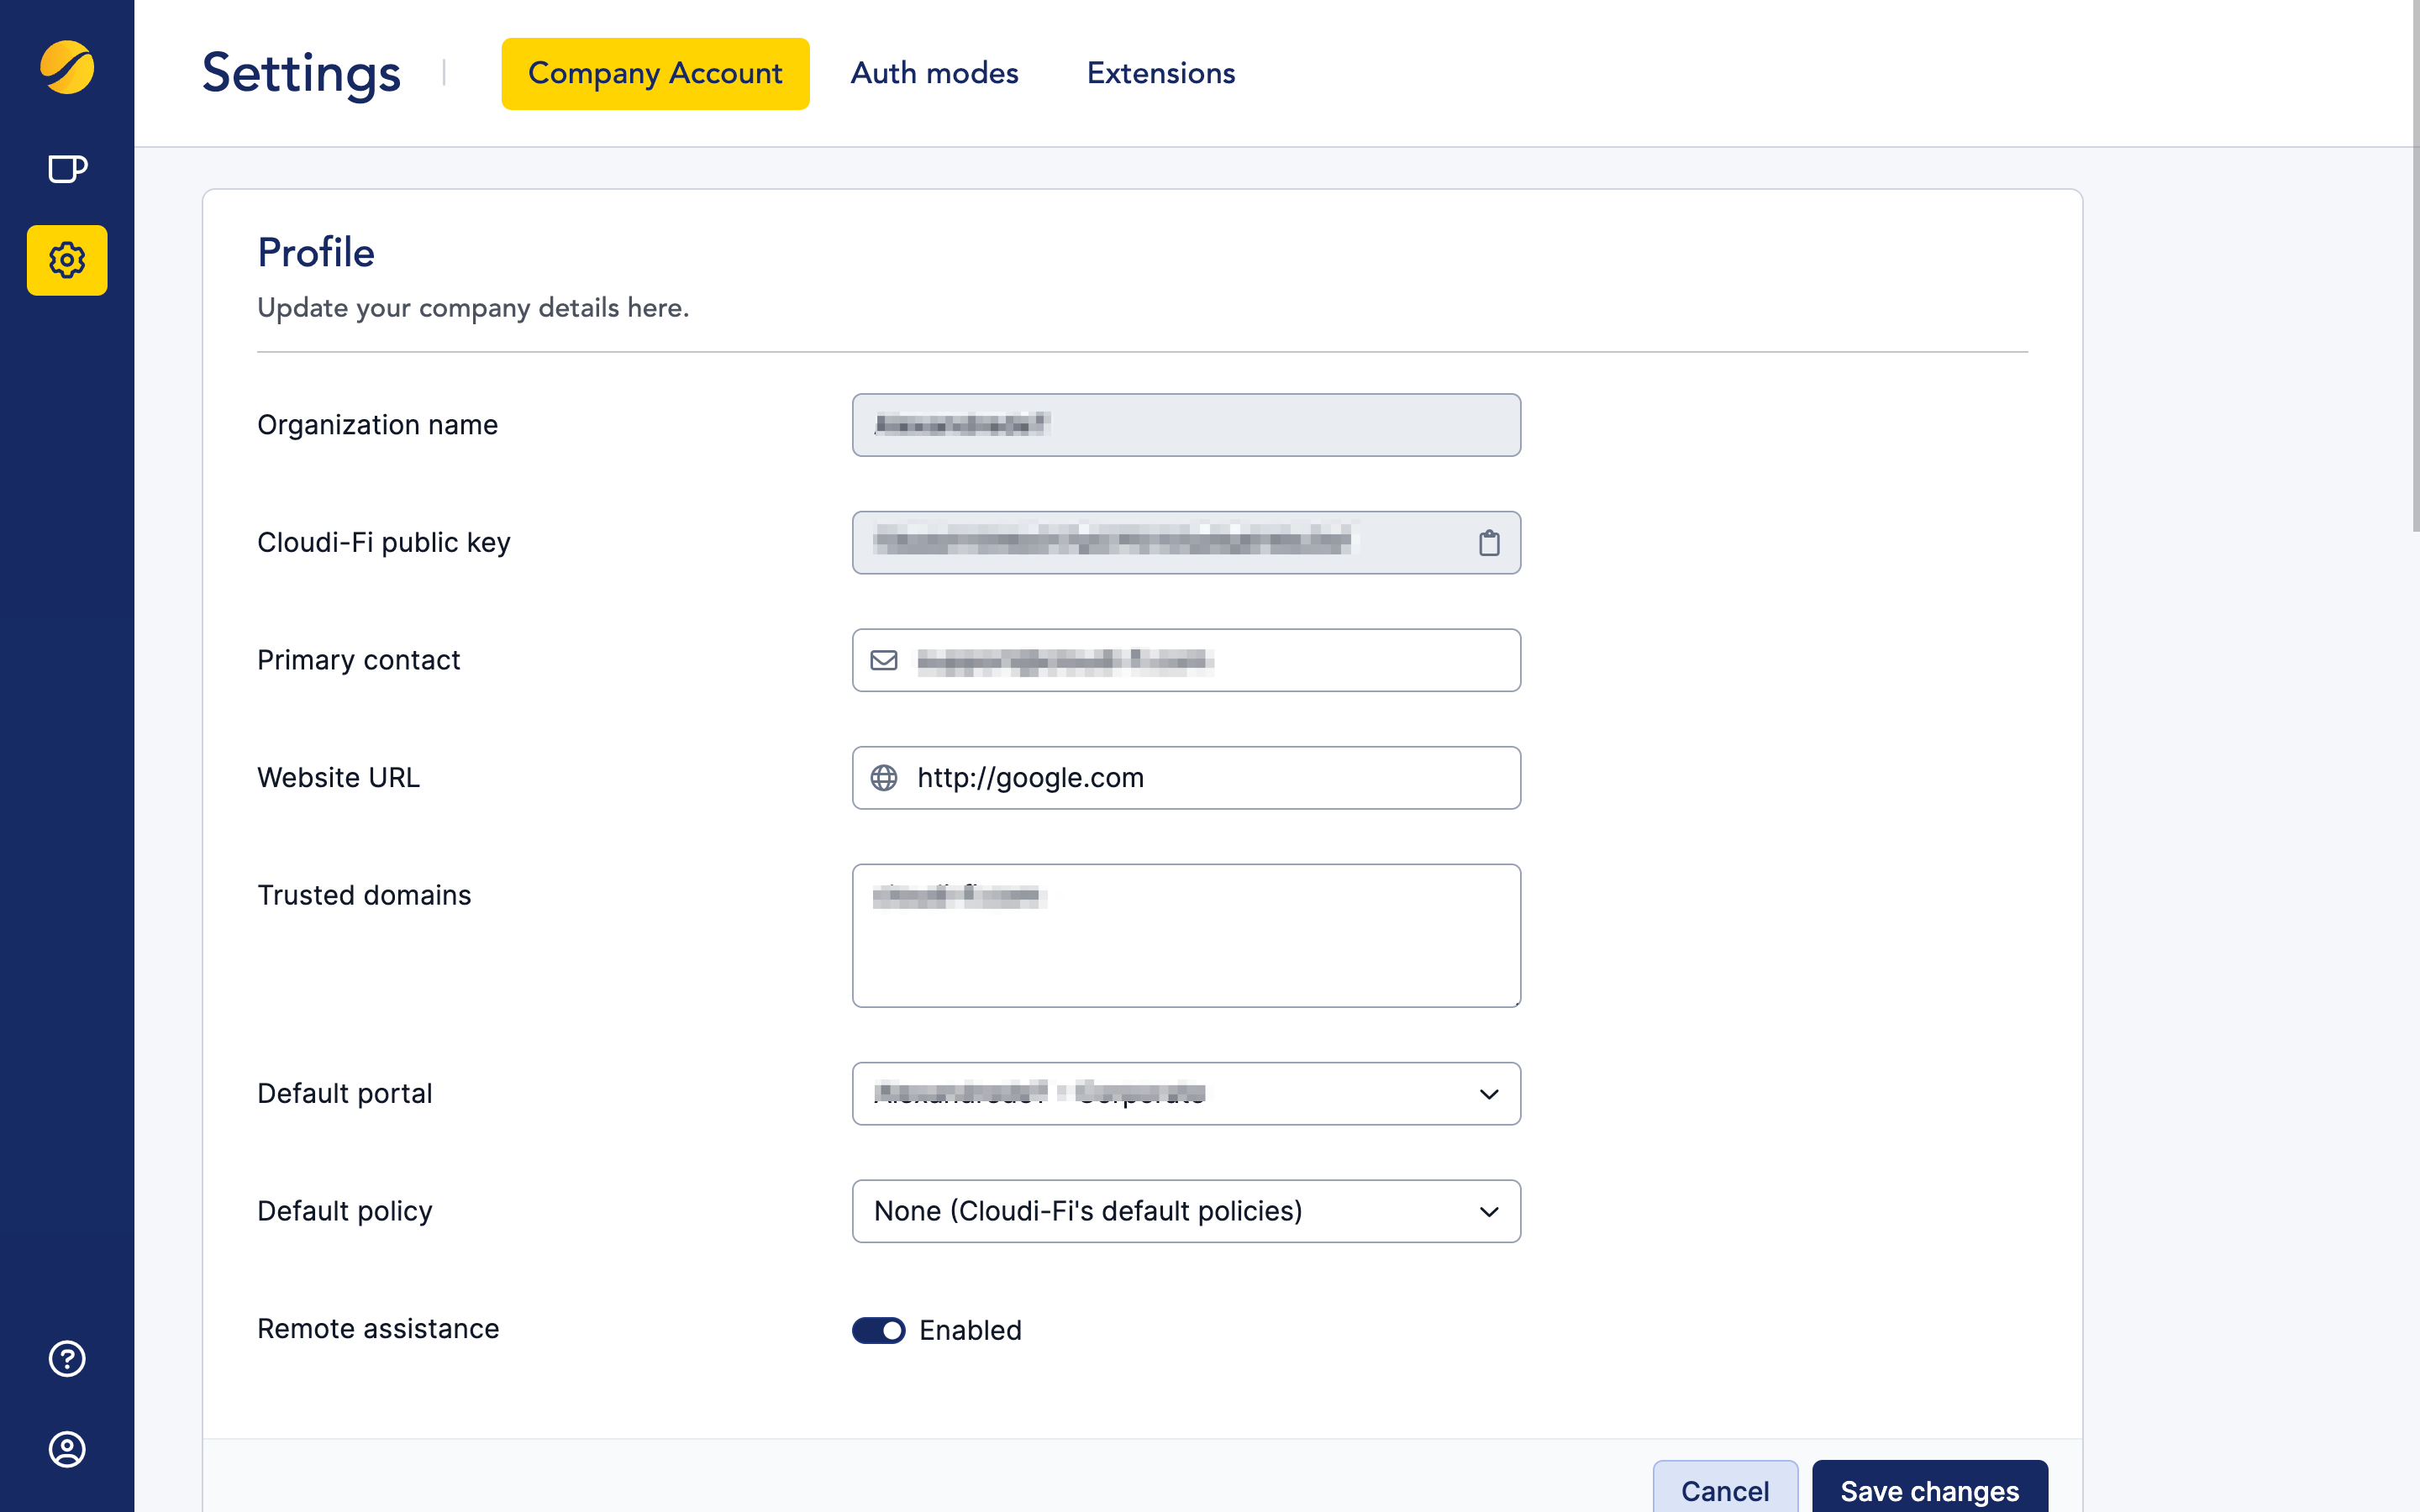
Task: Open the Default policy dropdown
Action: tap(1186, 1211)
